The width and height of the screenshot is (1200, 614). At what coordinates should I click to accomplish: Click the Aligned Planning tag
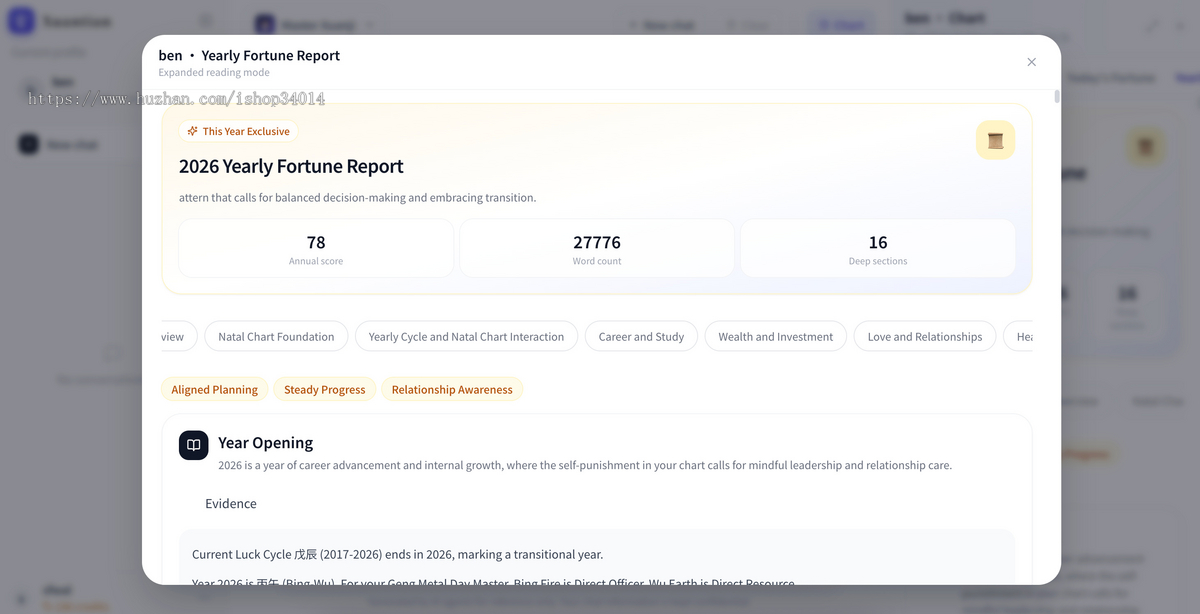coord(214,390)
